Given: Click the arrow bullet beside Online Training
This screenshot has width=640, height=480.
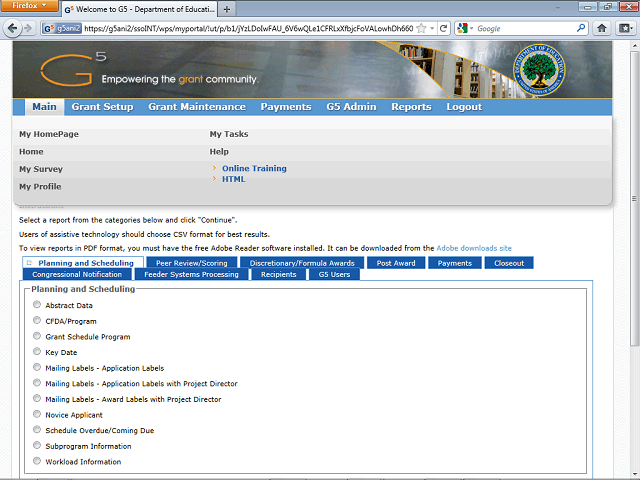Looking at the screenshot, I should (x=214, y=168).
